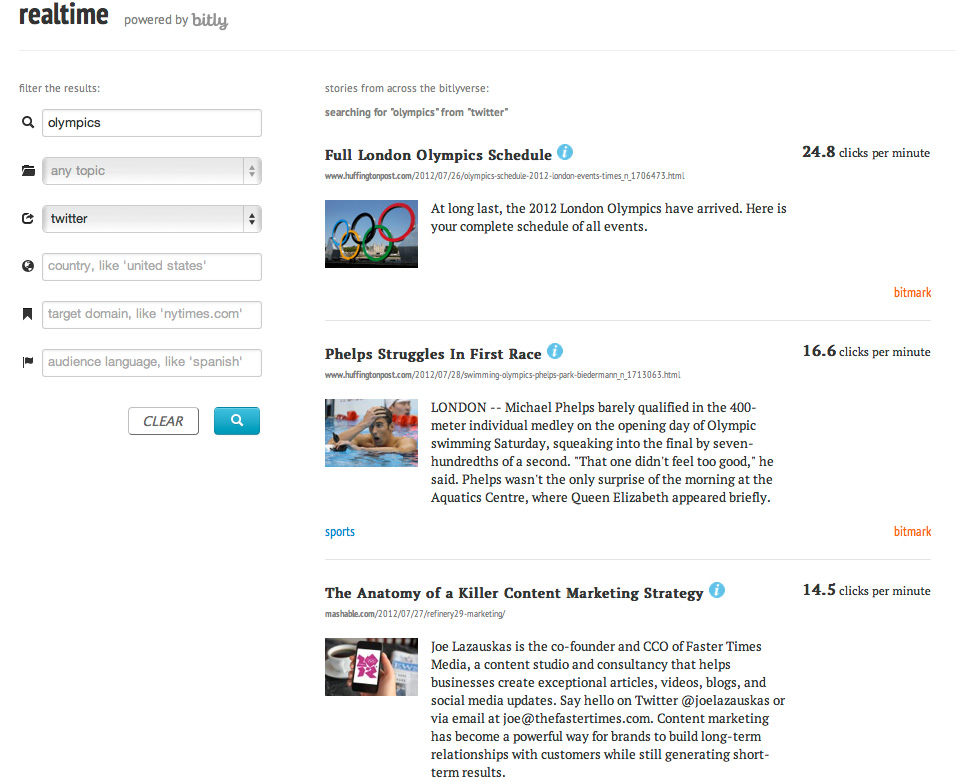Open the 'any topic' dropdown
The width and height of the screenshot is (956, 782).
point(151,171)
